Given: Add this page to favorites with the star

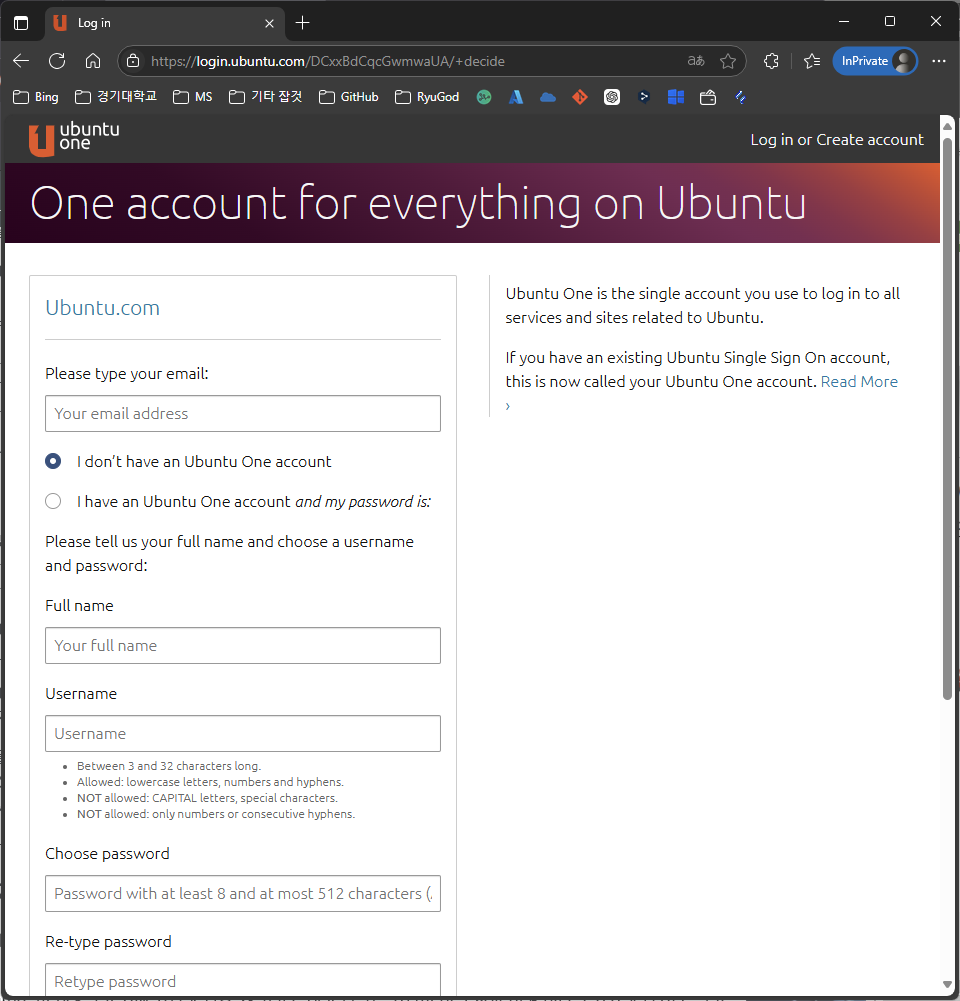Looking at the screenshot, I should coord(728,61).
